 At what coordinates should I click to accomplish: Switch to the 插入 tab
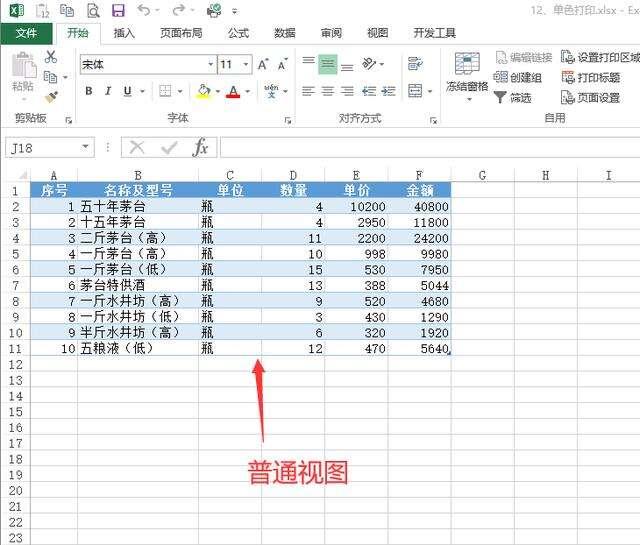[x=124, y=33]
